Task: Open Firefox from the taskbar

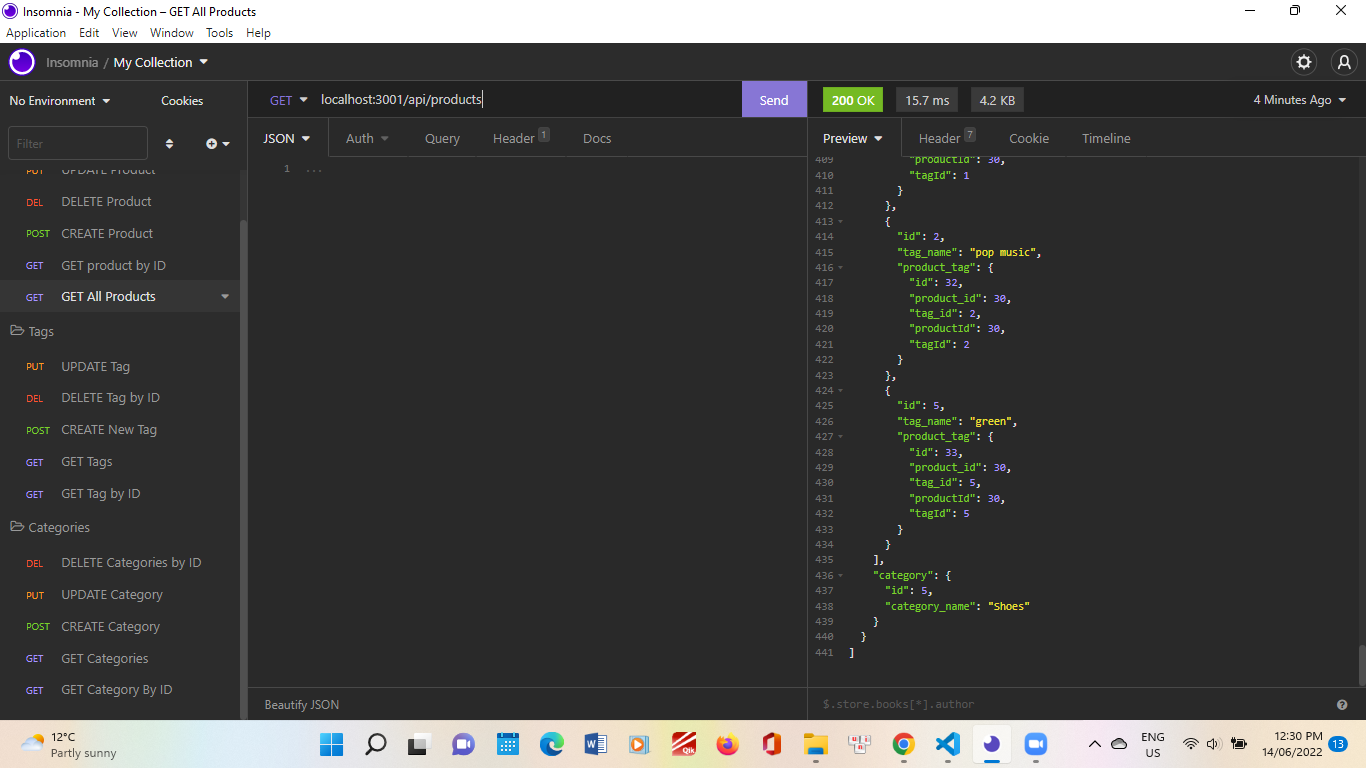Action: pyautogui.click(x=727, y=744)
